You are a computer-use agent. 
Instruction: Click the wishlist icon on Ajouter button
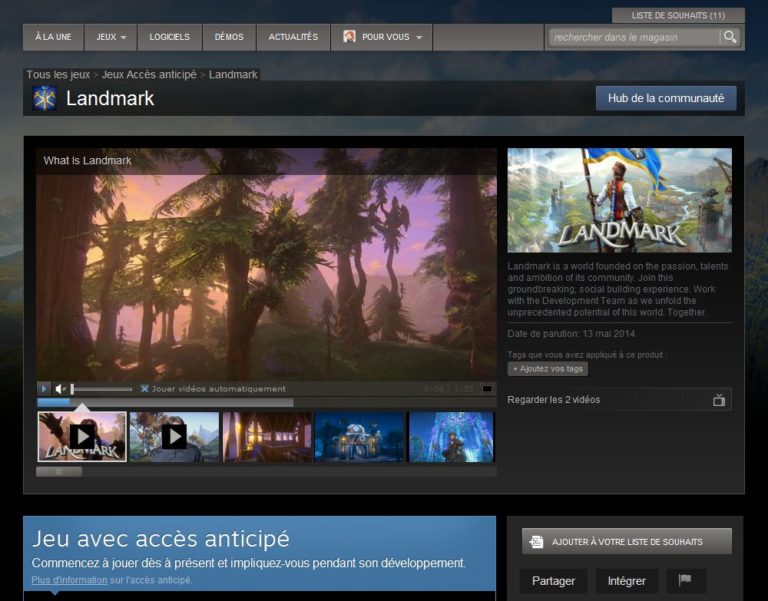click(x=536, y=542)
